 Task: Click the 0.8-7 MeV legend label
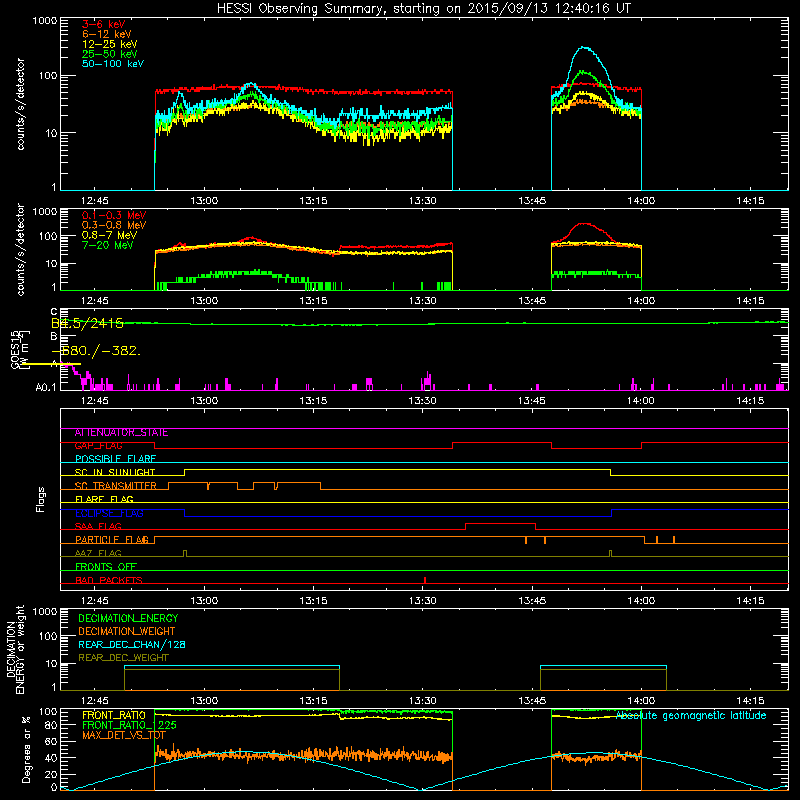point(109,235)
